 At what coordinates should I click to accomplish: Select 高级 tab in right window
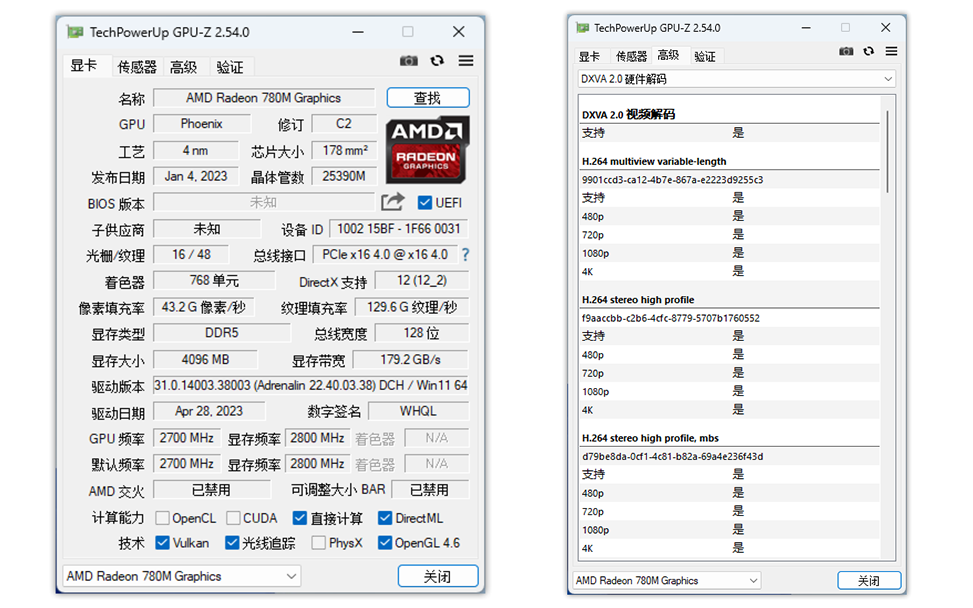668,55
